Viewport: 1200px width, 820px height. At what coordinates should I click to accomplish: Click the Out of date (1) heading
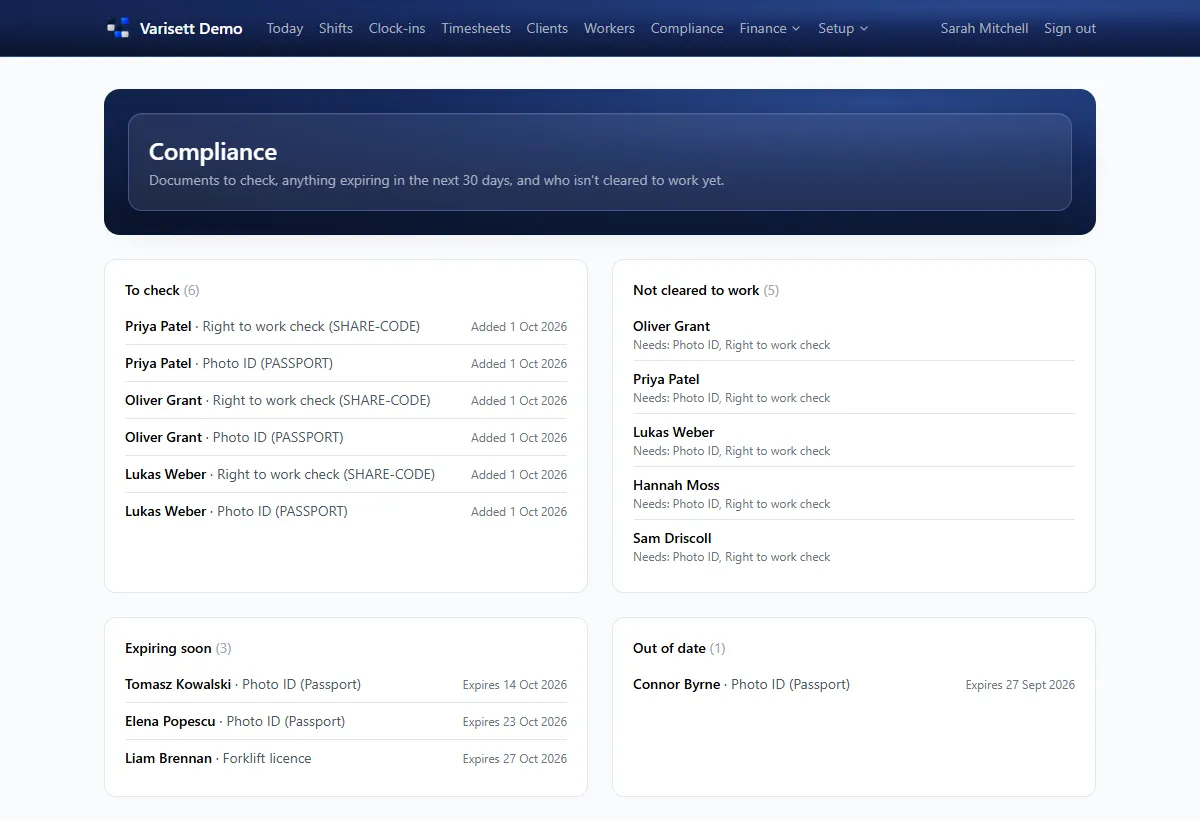point(679,648)
